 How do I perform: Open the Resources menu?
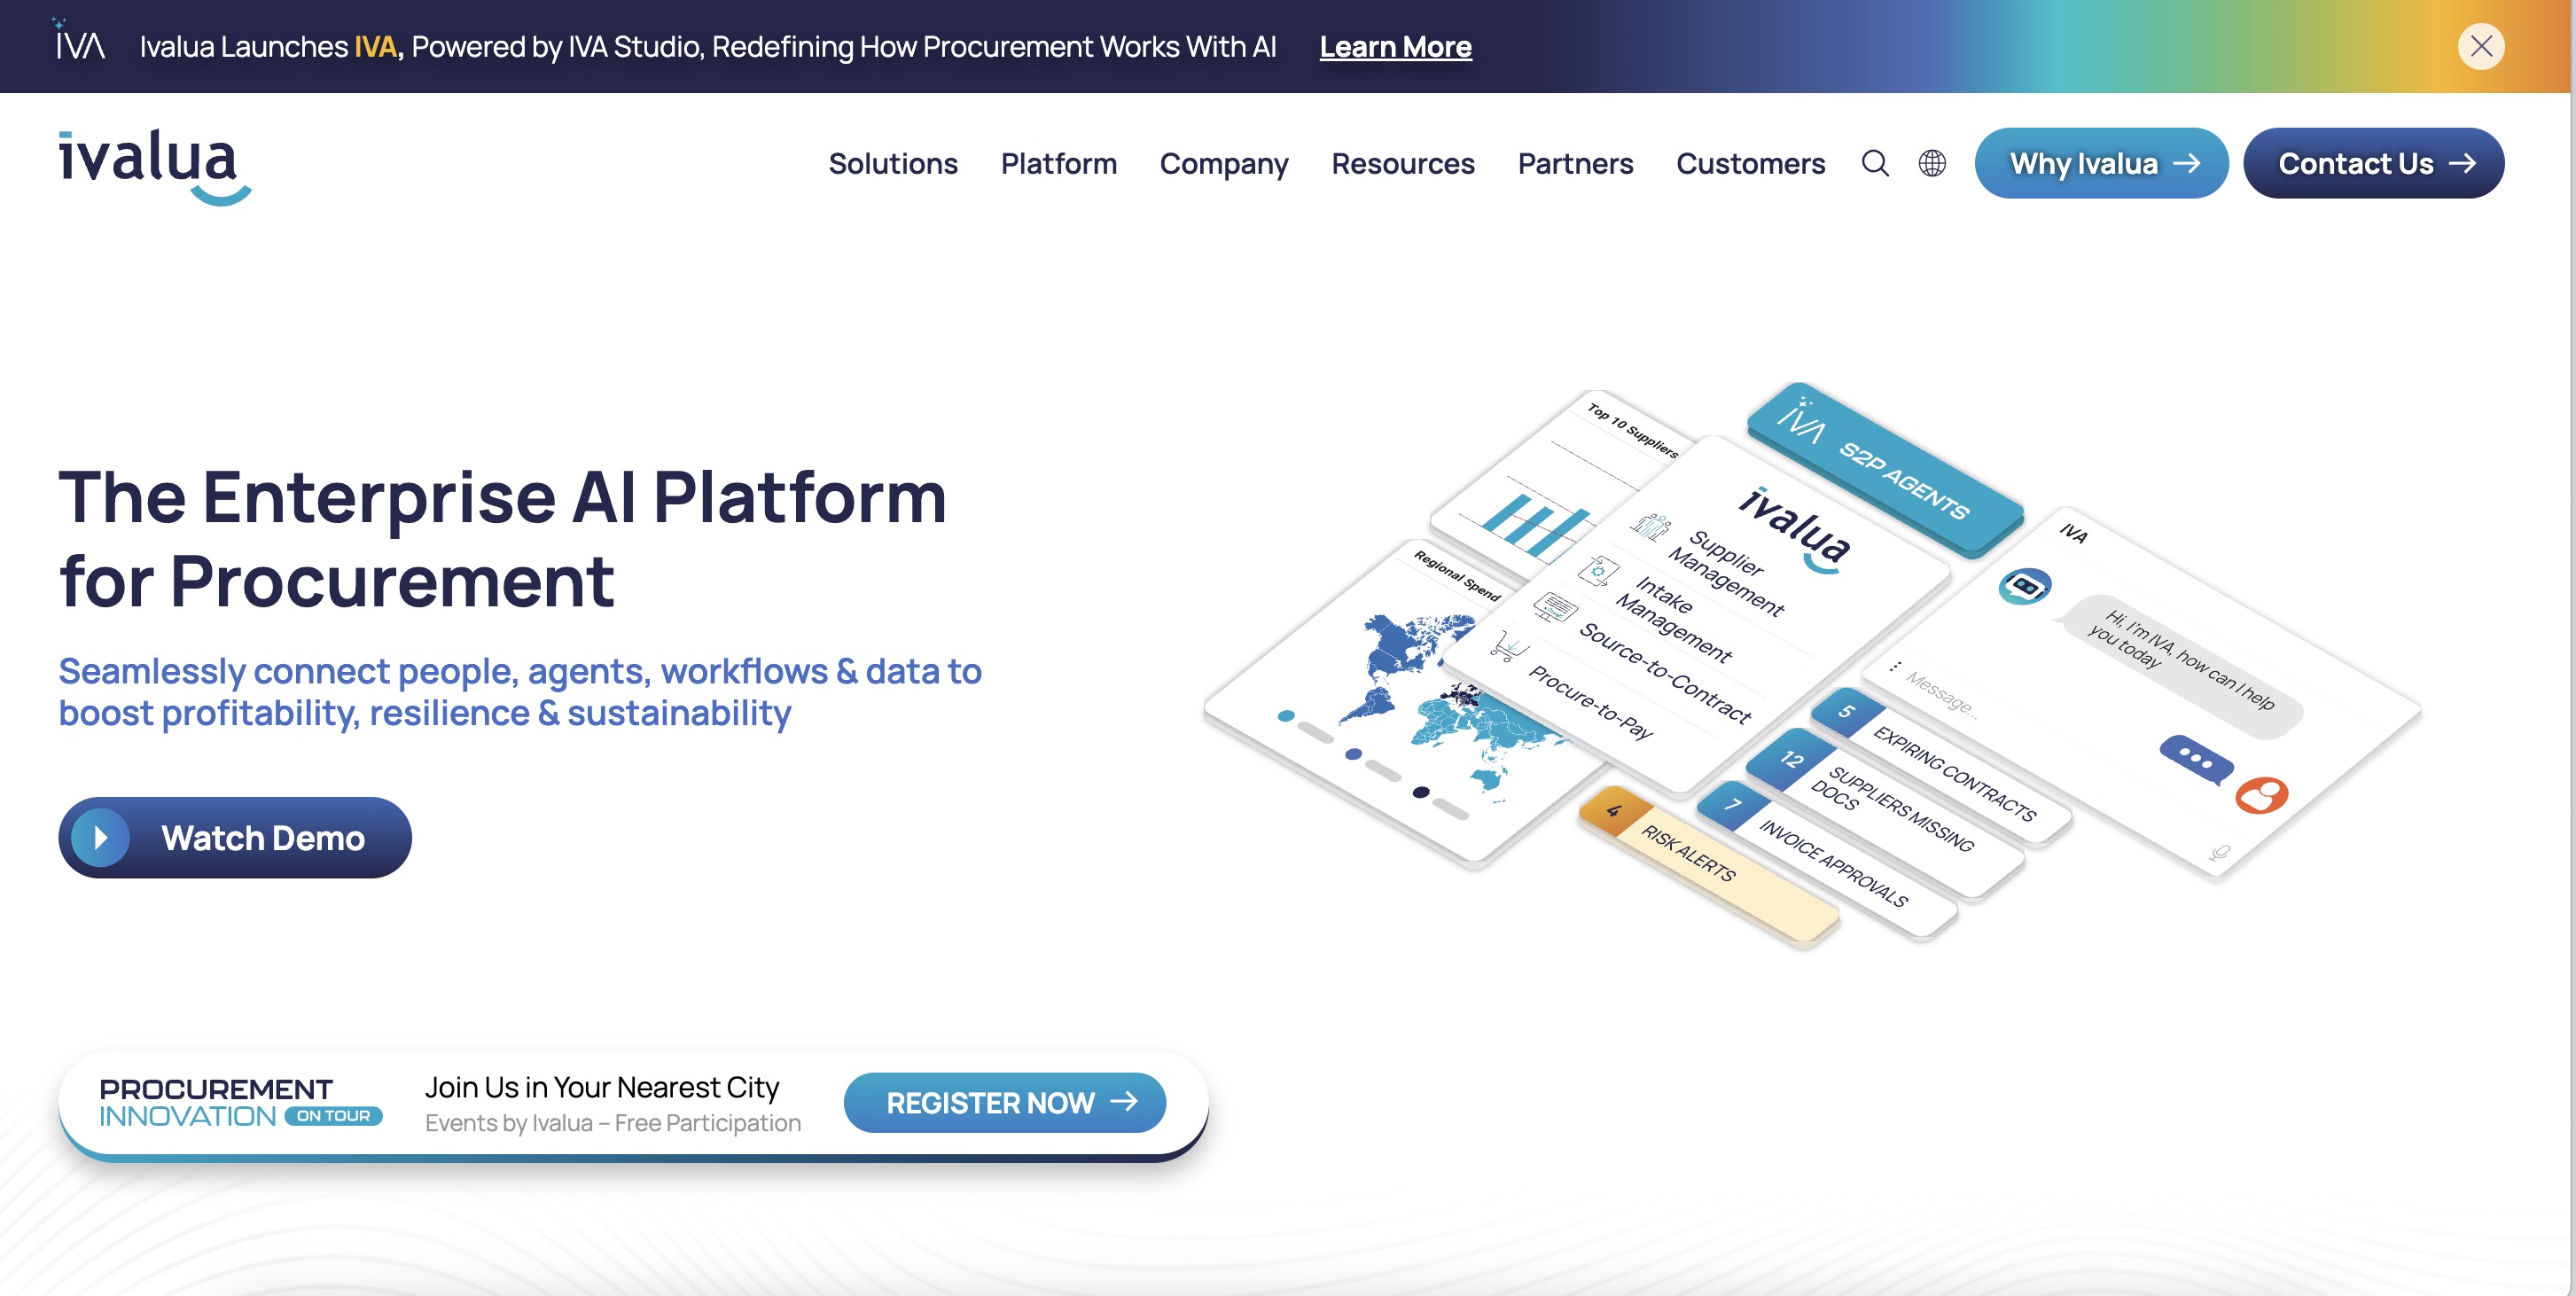pyautogui.click(x=1402, y=163)
